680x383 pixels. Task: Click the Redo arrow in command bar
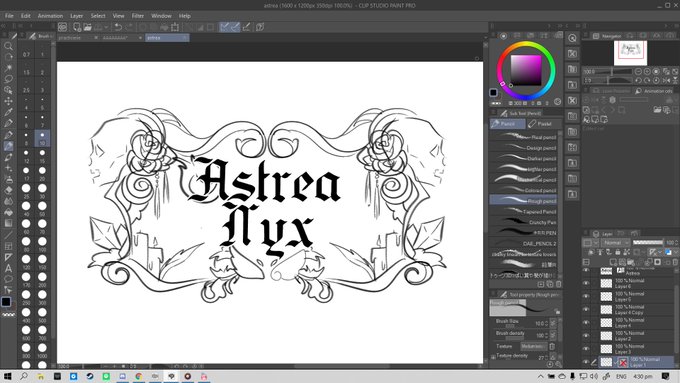coord(129,27)
